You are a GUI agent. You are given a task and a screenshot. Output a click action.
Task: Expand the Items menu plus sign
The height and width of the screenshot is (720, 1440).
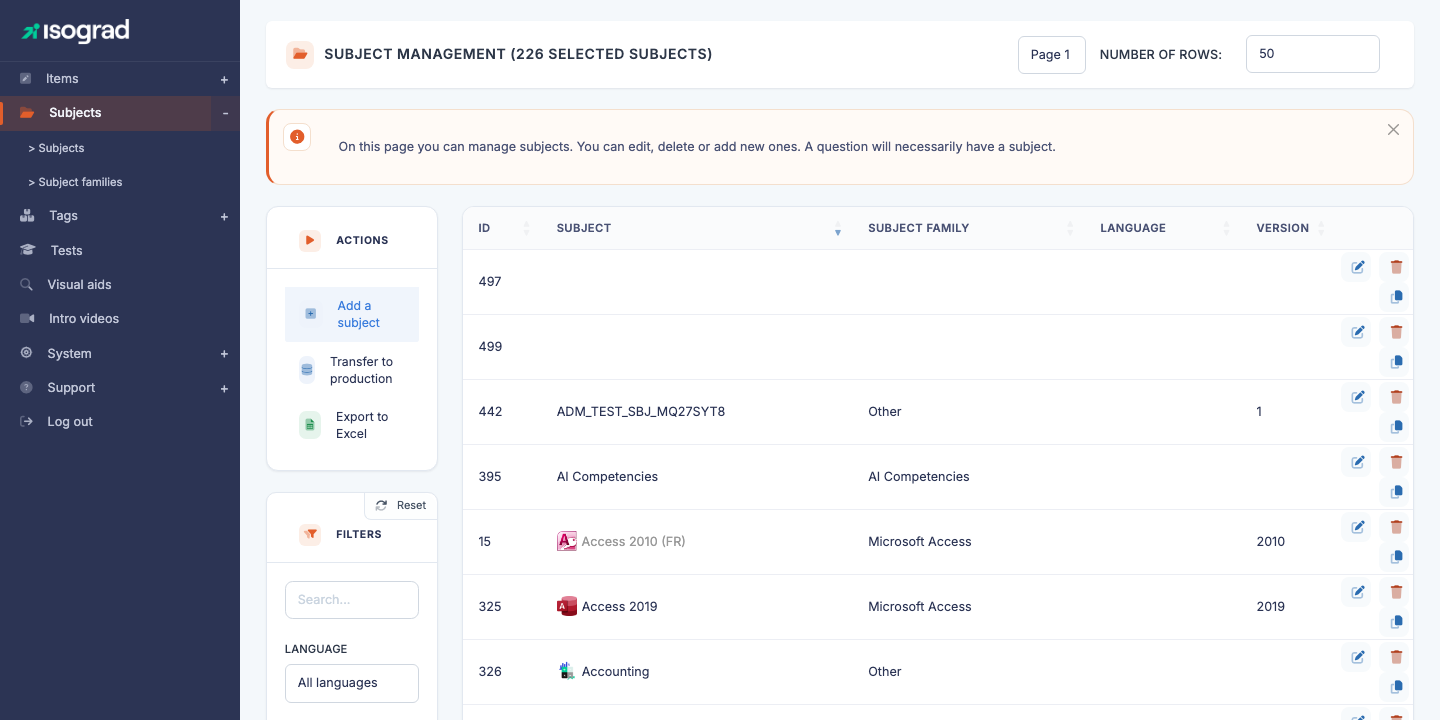coord(224,79)
